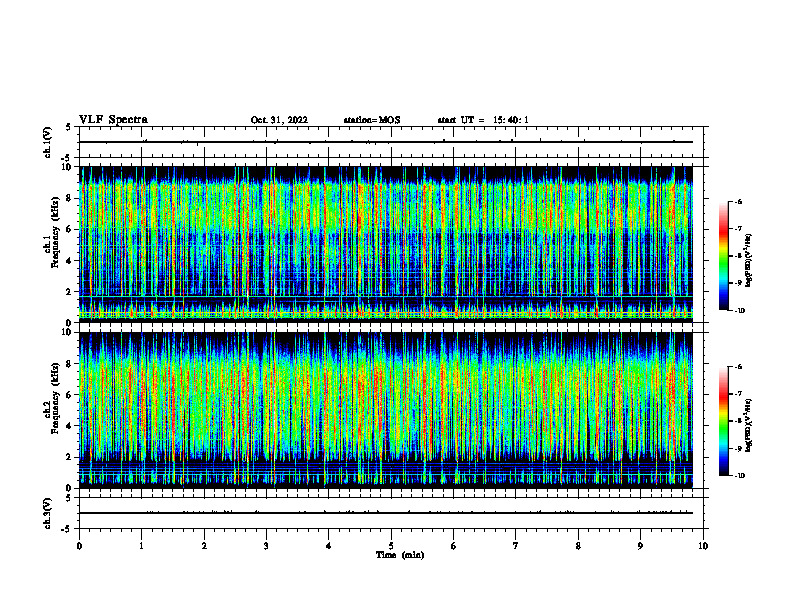Click the ch.1 spectrogram plot area
Viewport: 792px width, 612px height.
pos(386,244)
